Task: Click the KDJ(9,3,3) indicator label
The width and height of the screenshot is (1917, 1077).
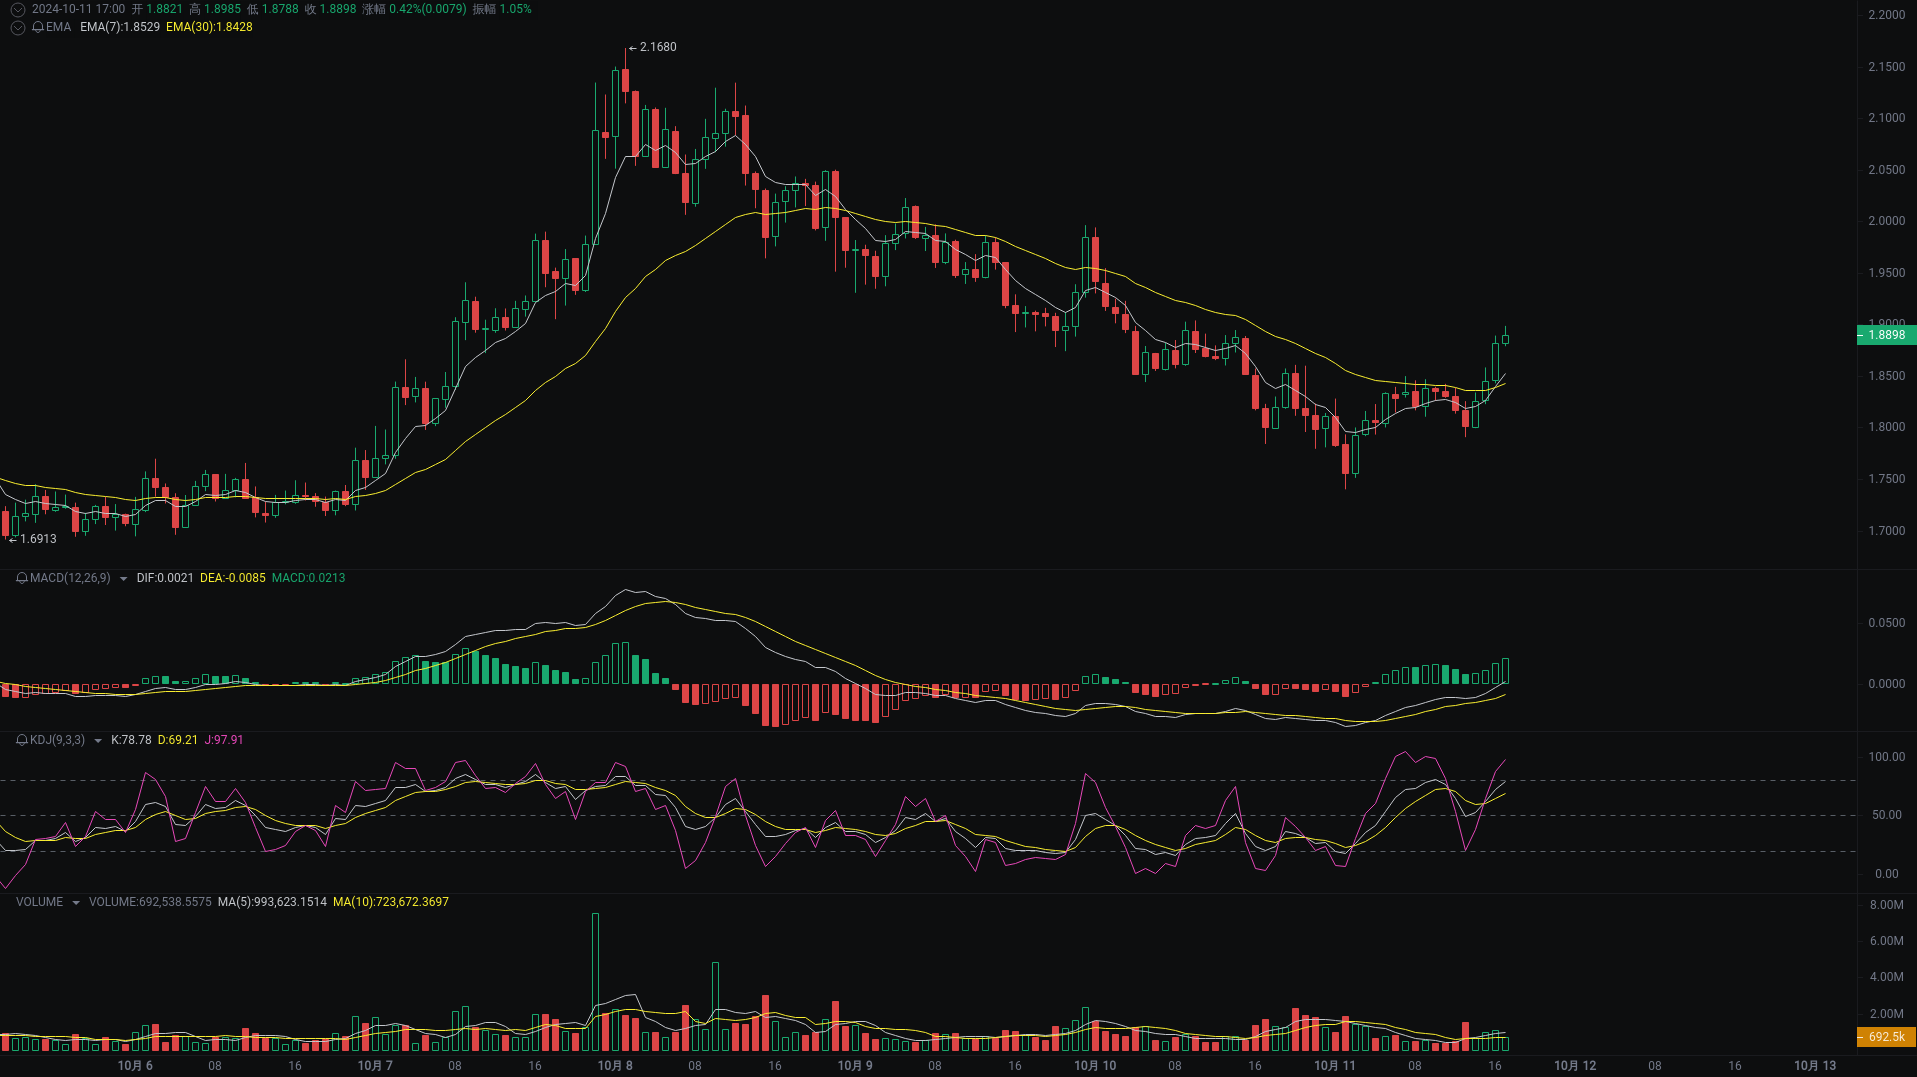Action: pos(58,740)
